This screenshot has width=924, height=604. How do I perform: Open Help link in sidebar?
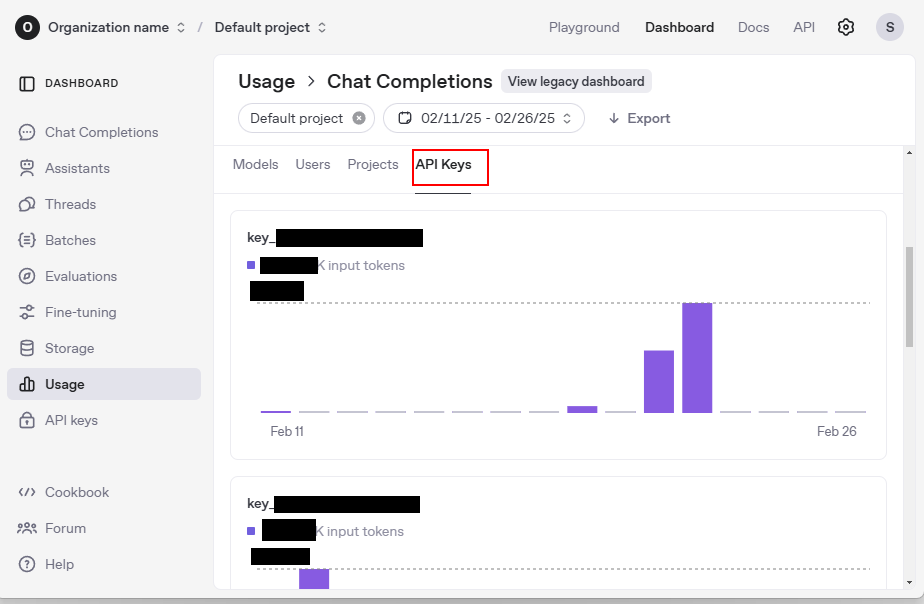pyautogui.click(x=60, y=564)
